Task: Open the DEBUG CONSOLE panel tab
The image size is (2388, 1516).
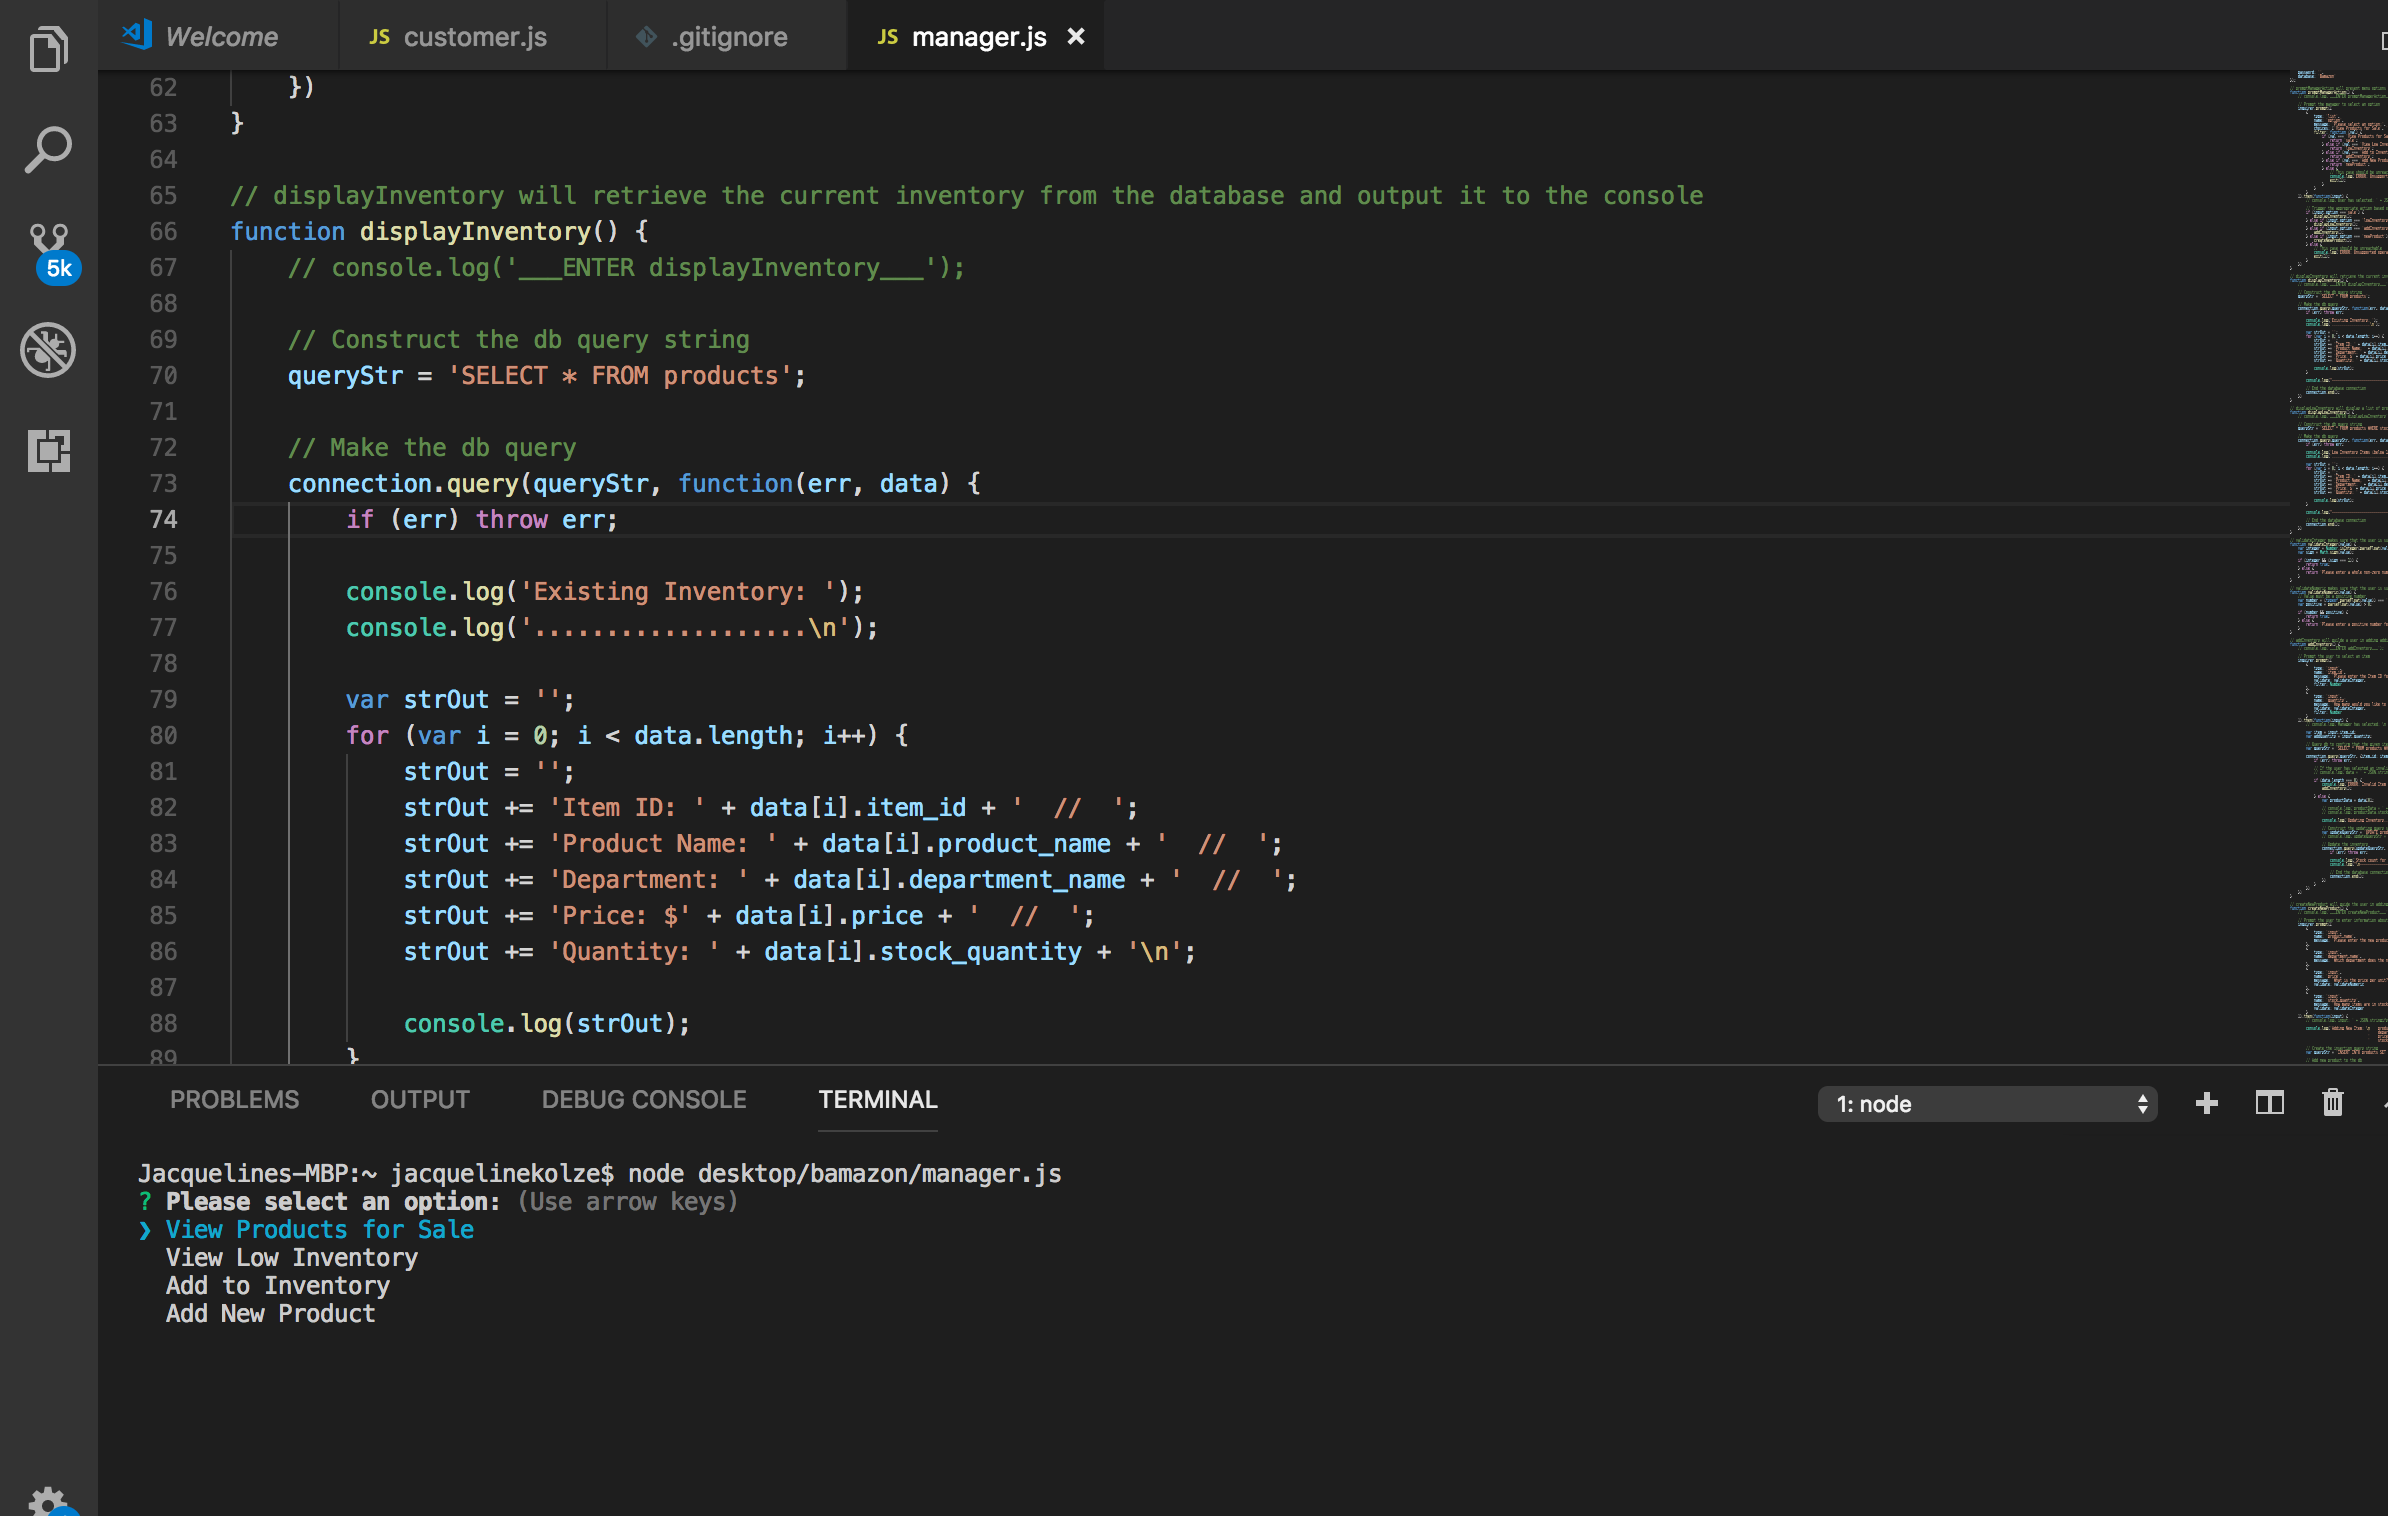Action: [x=644, y=1100]
